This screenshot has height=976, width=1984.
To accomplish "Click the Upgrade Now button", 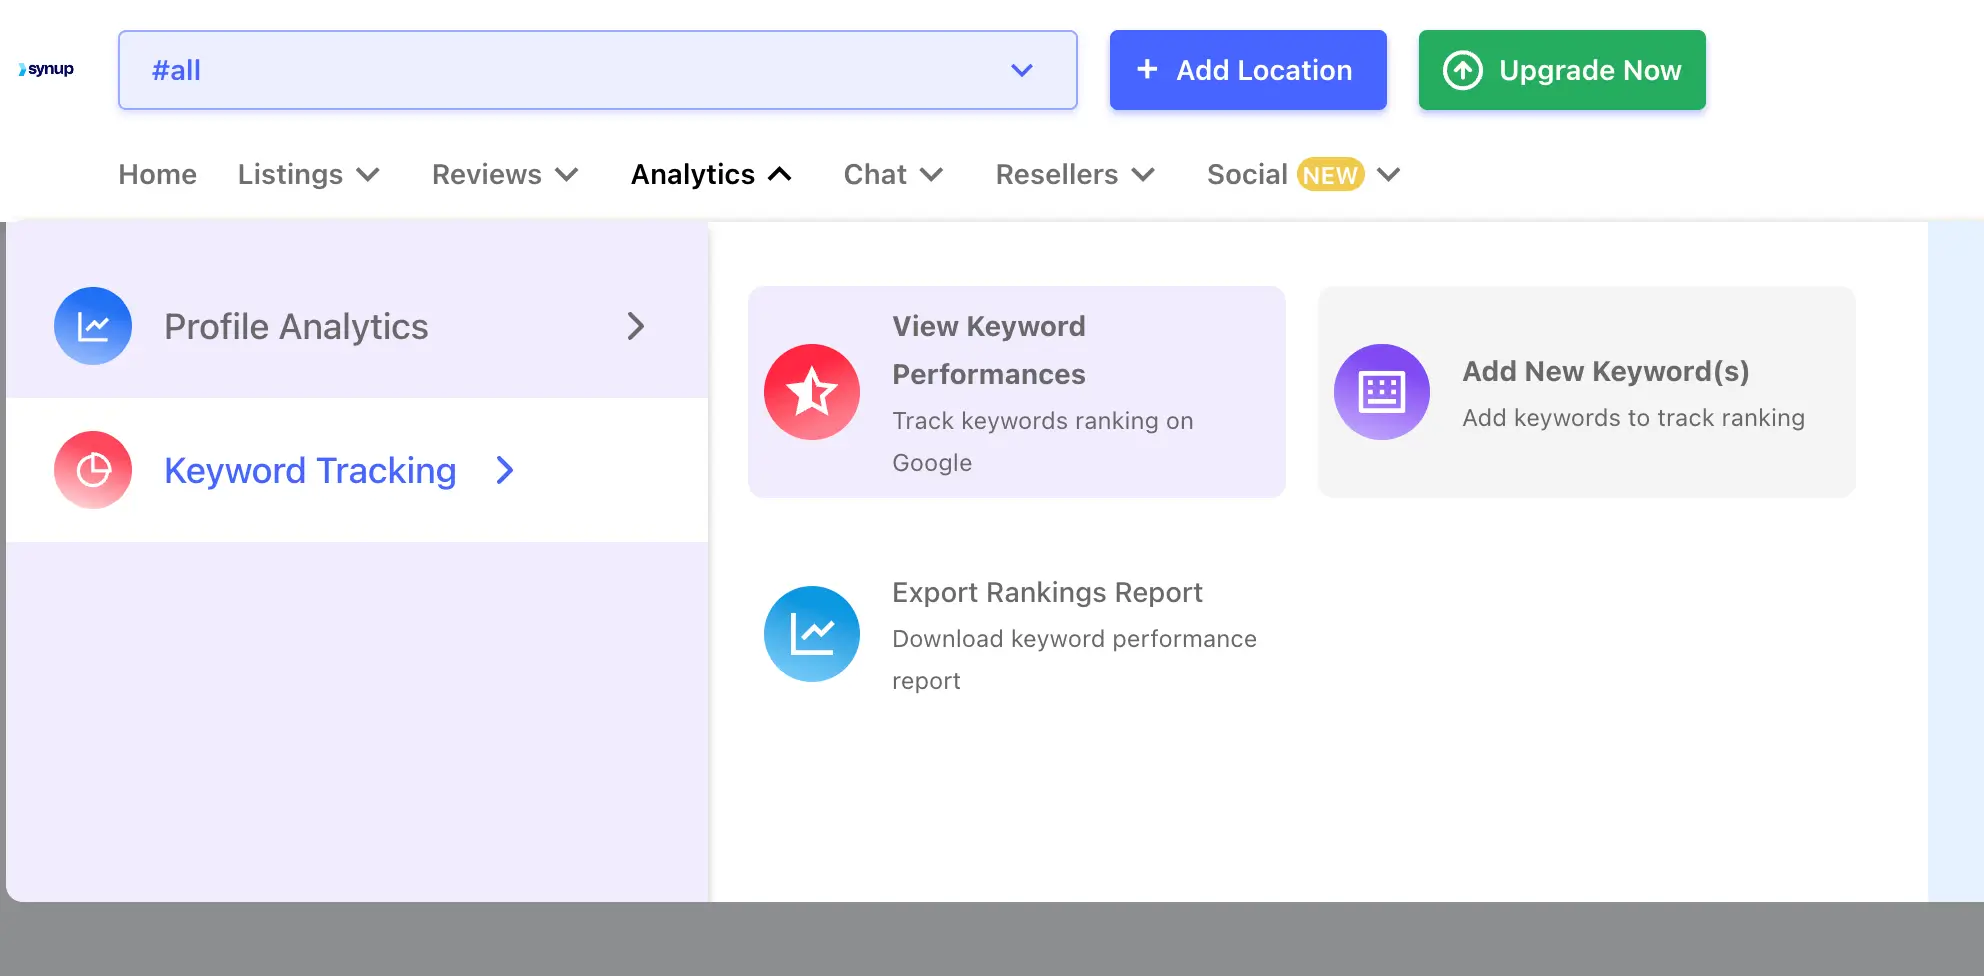I will [1562, 70].
